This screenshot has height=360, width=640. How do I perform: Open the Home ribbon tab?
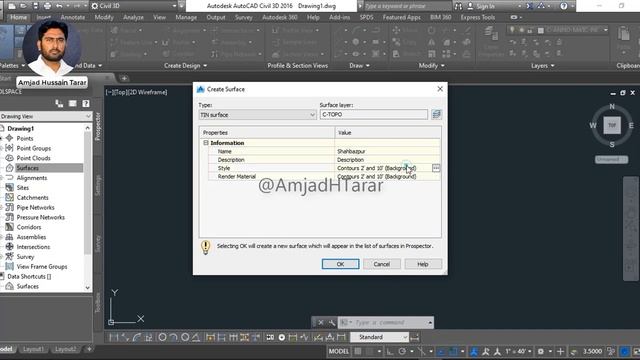(x=18, y=17)
